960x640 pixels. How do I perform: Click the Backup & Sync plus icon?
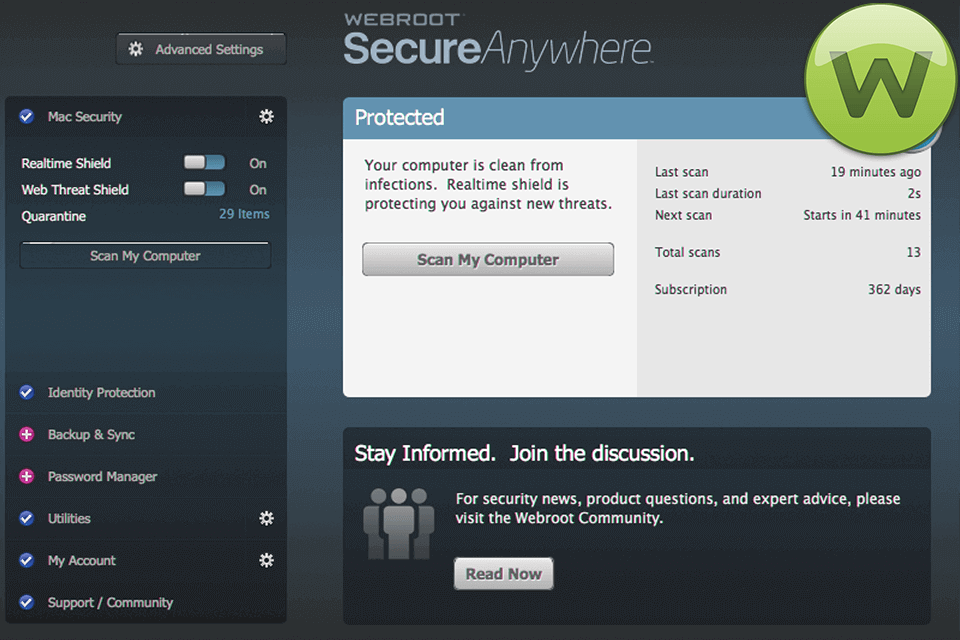26,434
